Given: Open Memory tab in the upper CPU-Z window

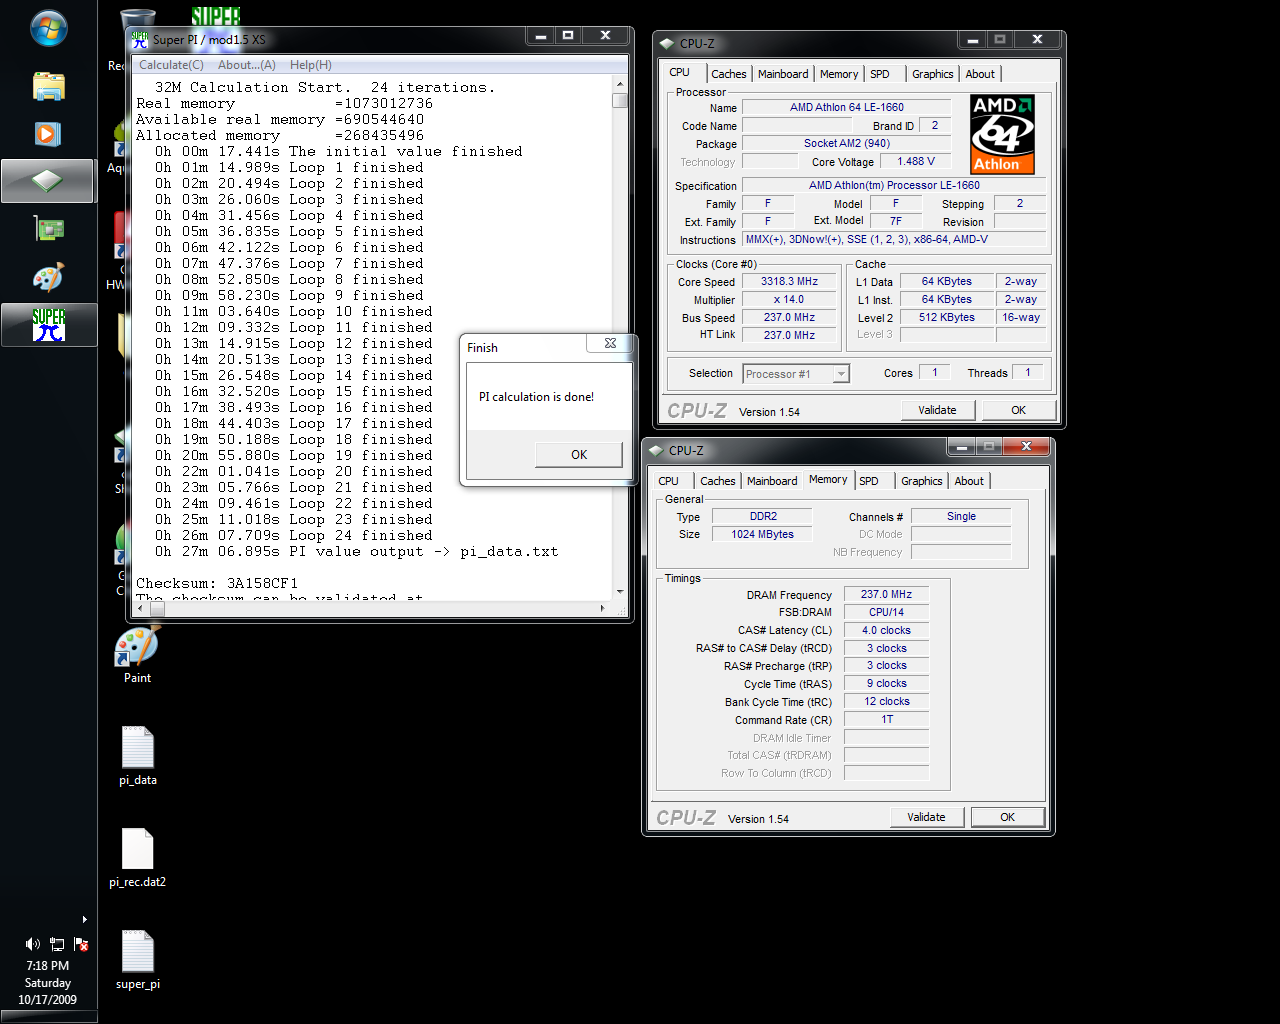Looking at the screenshot, I should (x=839, y=74).
